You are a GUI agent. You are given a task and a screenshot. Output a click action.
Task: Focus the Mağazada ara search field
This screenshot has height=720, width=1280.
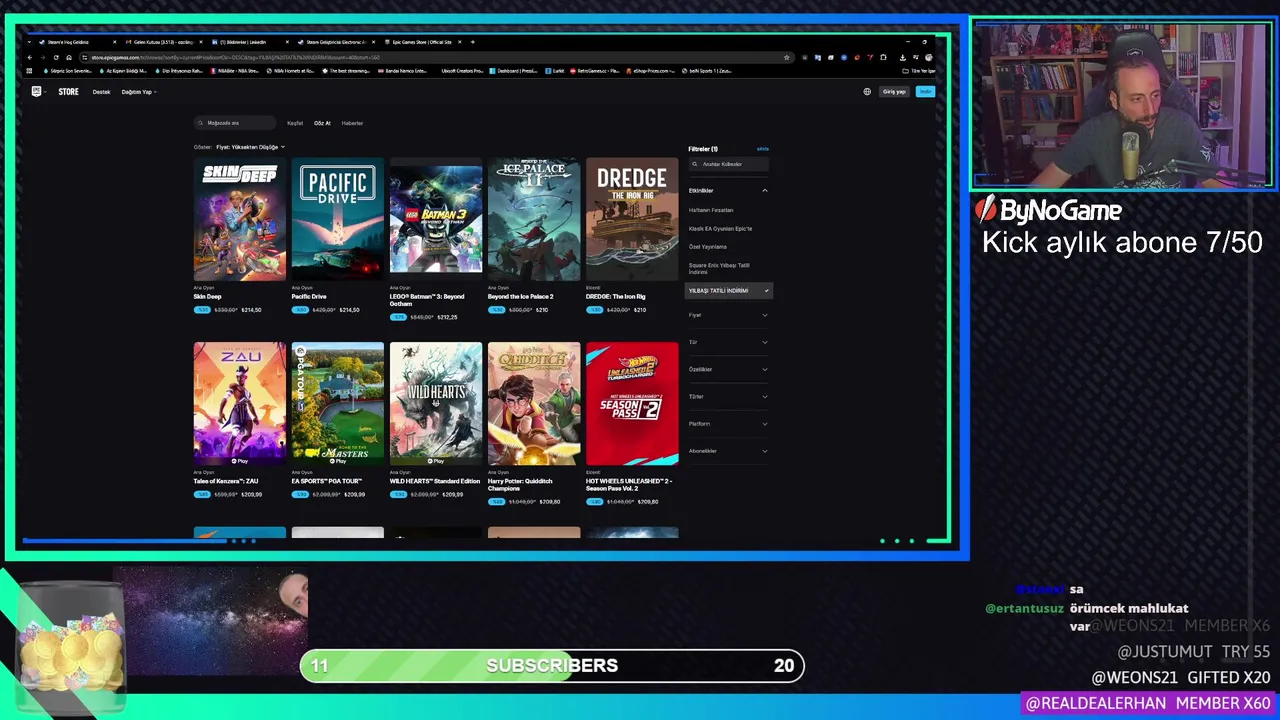(x=235, y=123)
